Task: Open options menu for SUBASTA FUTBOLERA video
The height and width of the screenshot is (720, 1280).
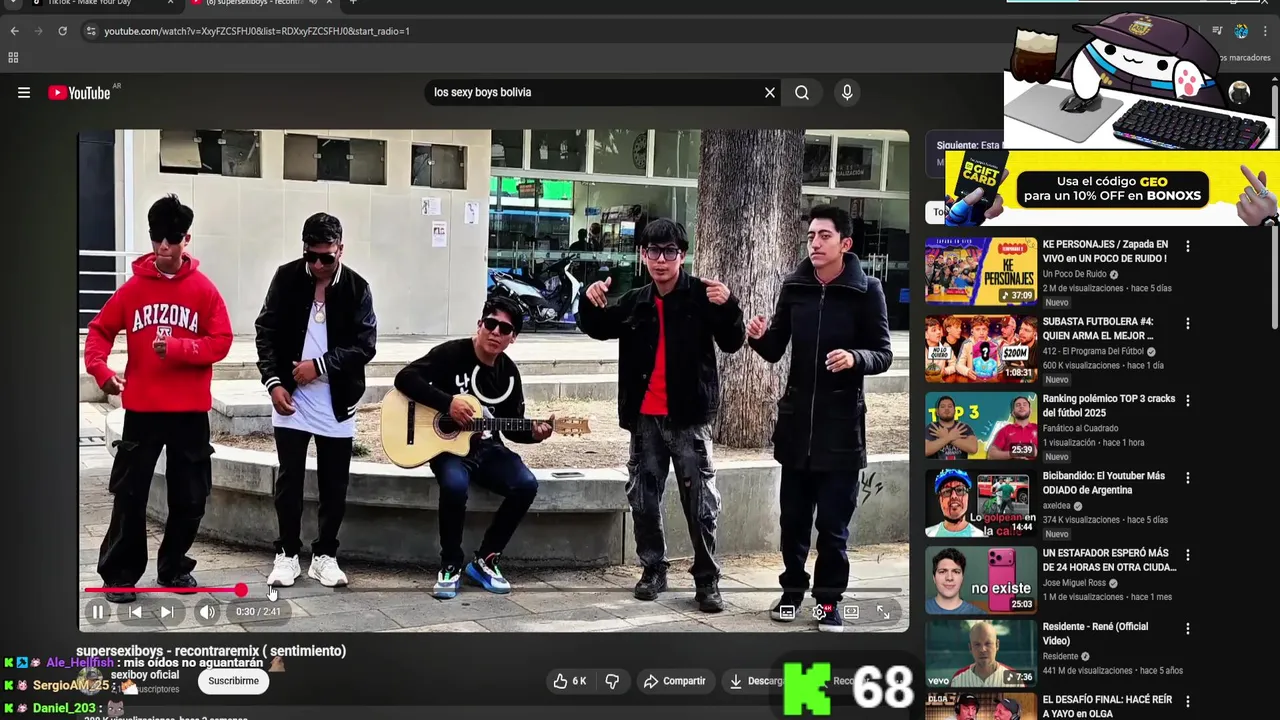Action: pos(1188,324)
